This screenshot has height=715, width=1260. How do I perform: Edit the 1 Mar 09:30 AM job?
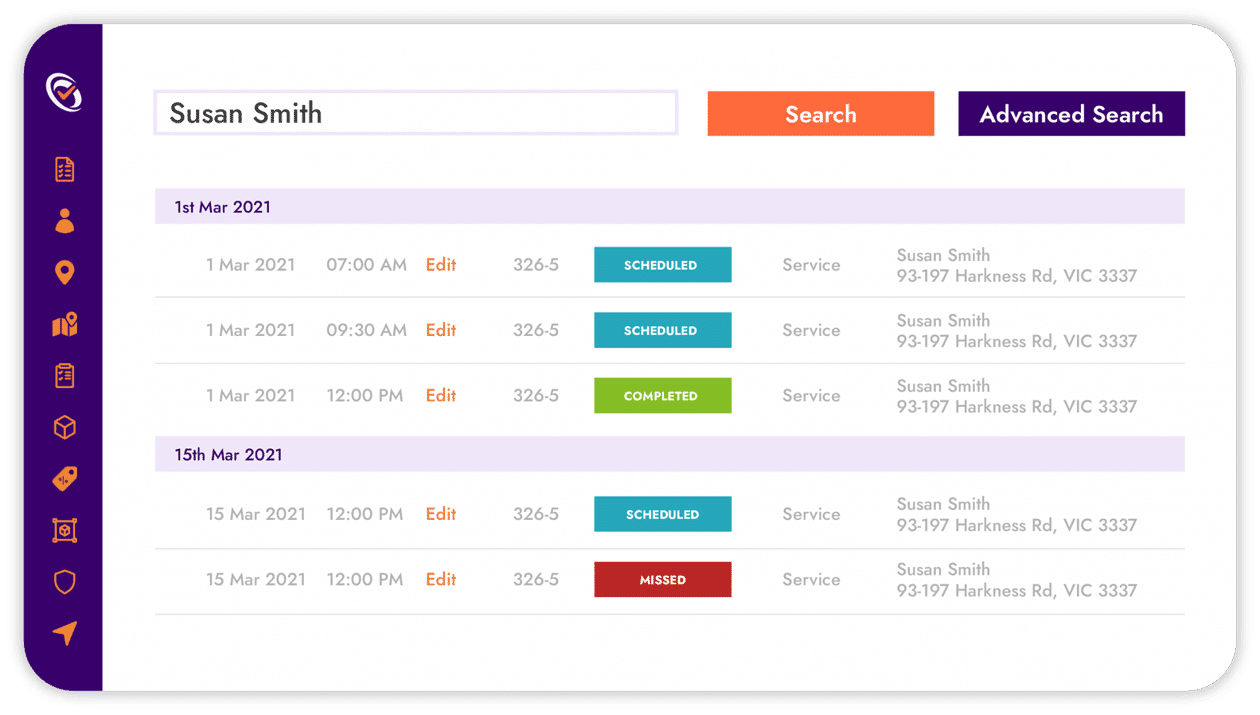coord(441,330)
